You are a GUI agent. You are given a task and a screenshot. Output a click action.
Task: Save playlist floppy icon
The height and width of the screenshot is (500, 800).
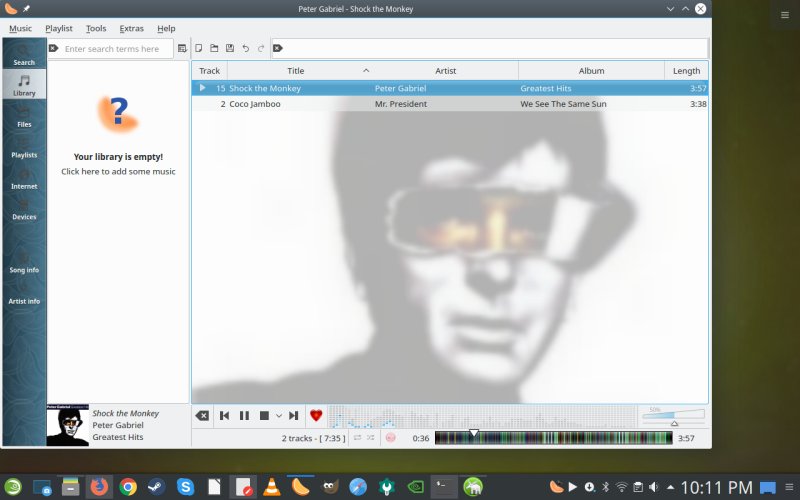click(x=230, y=48)
